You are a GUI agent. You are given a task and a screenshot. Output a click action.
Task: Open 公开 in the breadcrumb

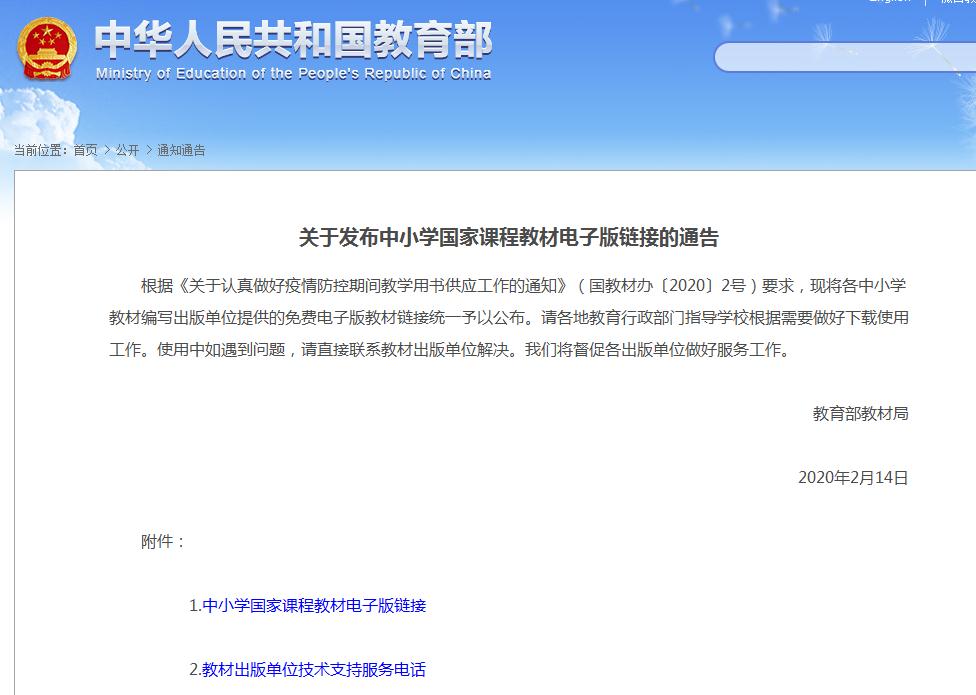pyautogui.click(x=128, y=150)
